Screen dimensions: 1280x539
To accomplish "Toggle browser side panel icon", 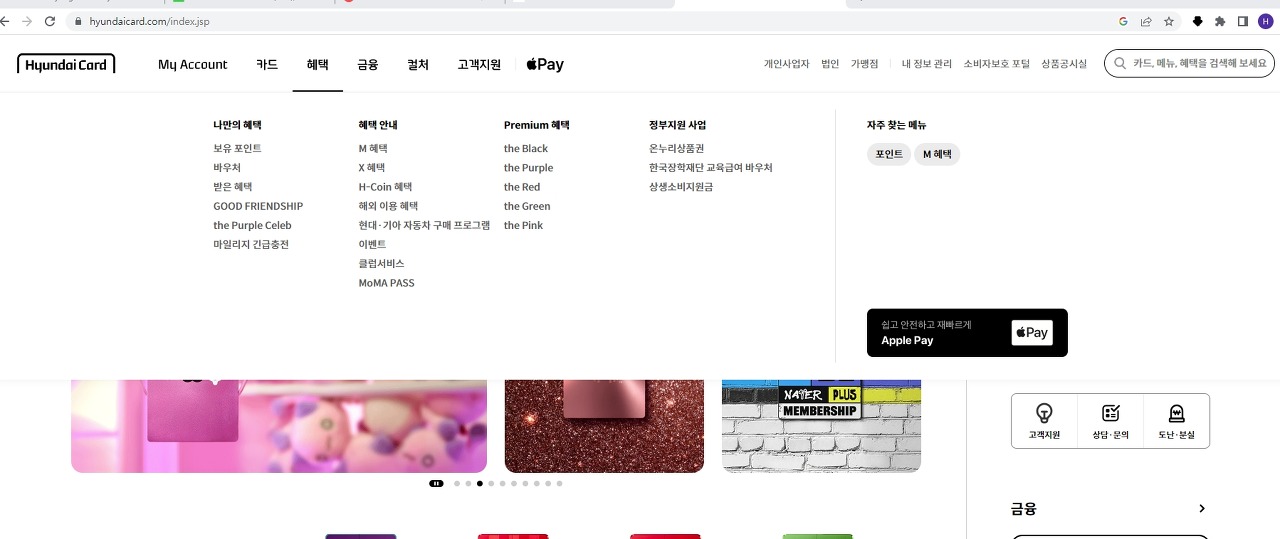I will tap(1243, 21).
